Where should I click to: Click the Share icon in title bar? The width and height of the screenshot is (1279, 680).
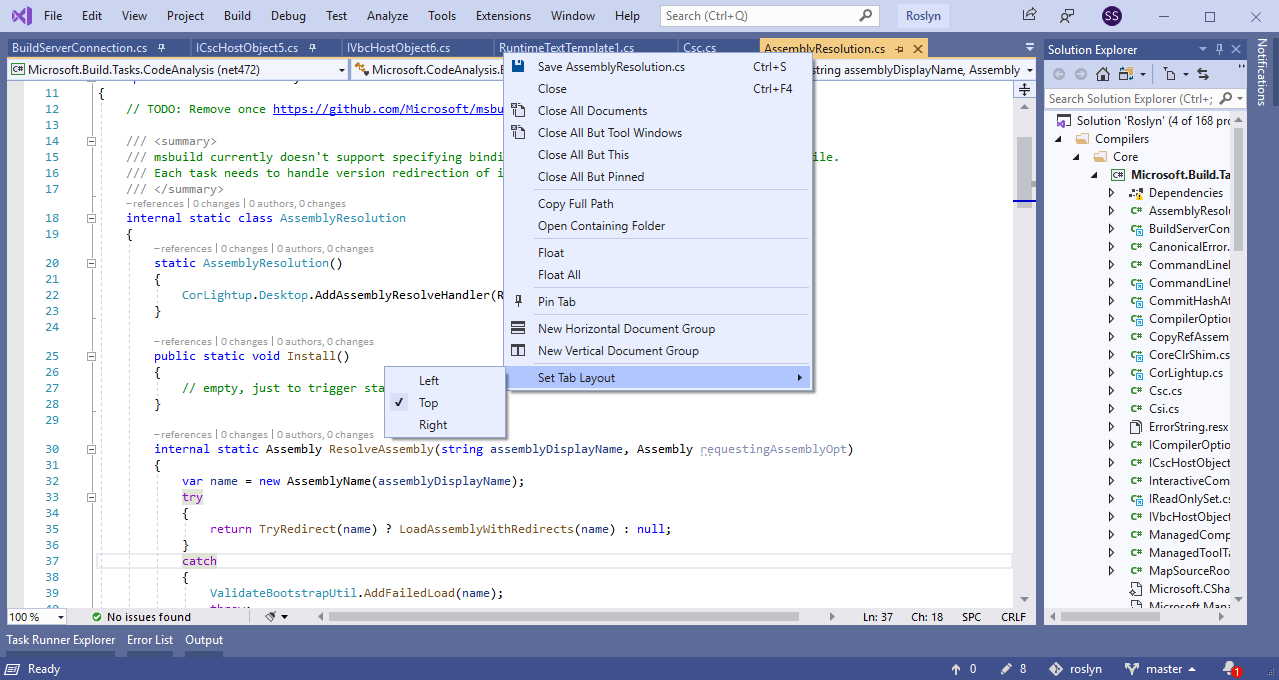[x=1028, y=16]
